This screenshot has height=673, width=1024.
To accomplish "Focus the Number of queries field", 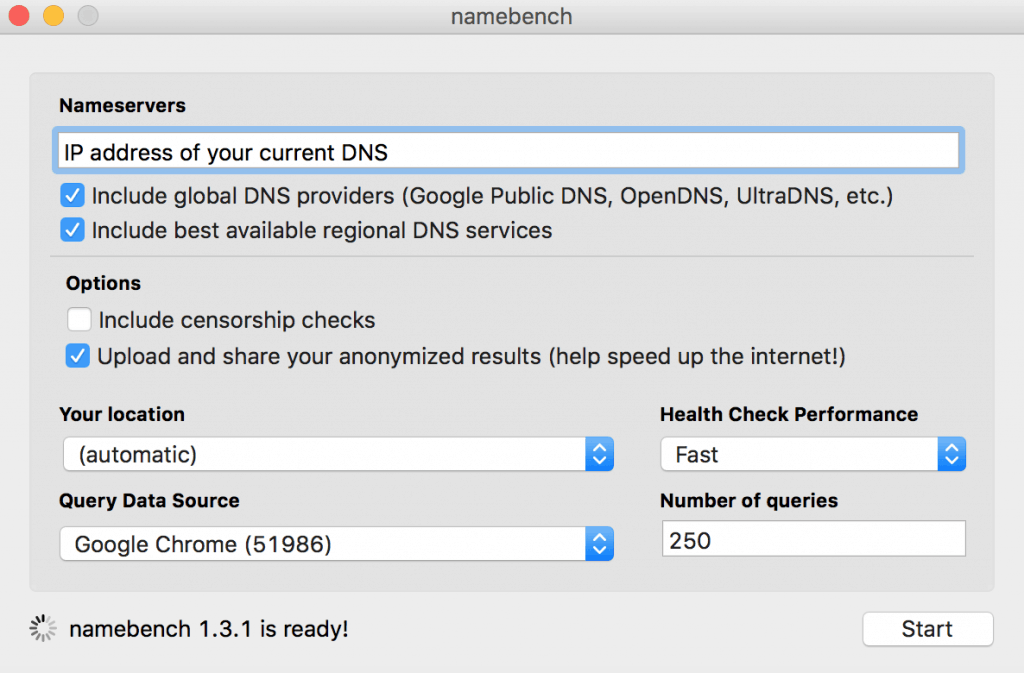I will click(812, 539).
